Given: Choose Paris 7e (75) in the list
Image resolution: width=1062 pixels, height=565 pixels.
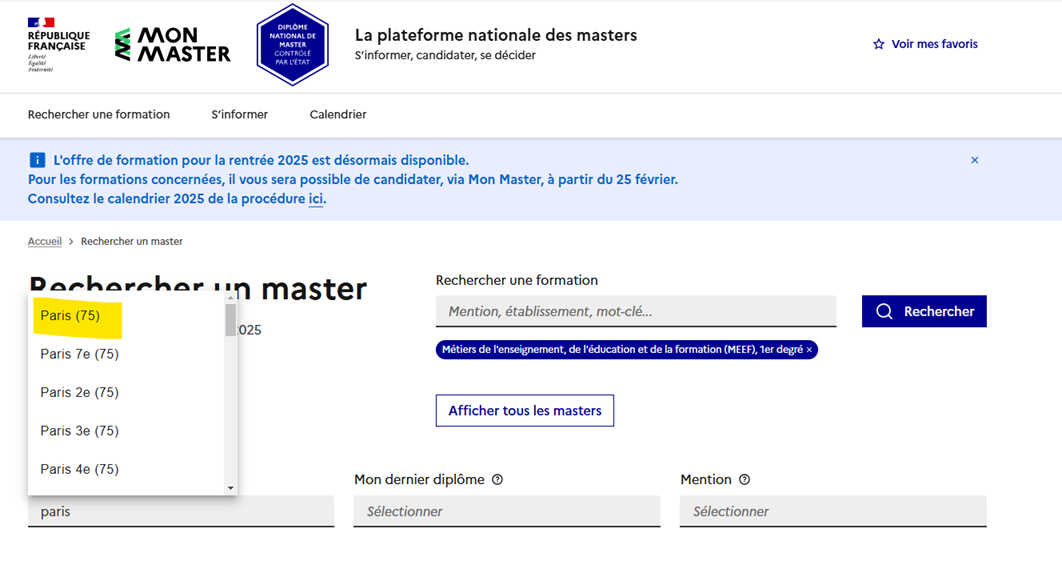Looking at the screenshot, I should [79, 354].
